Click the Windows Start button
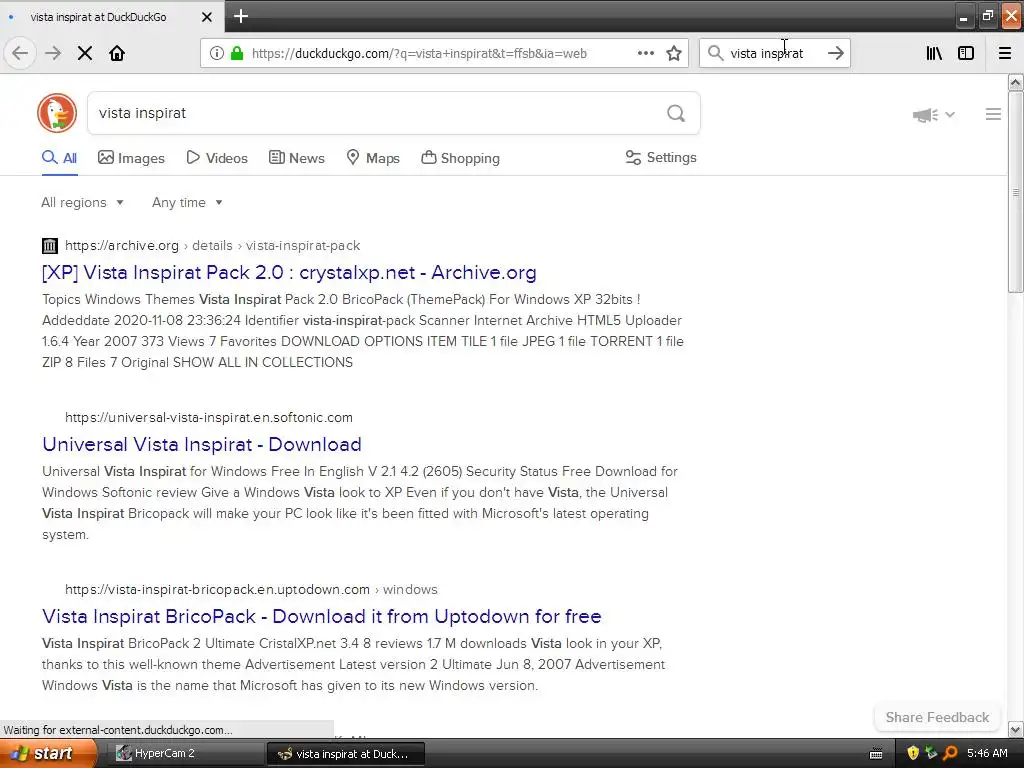The image size is (1024, 768). click(x=48, y=753)
